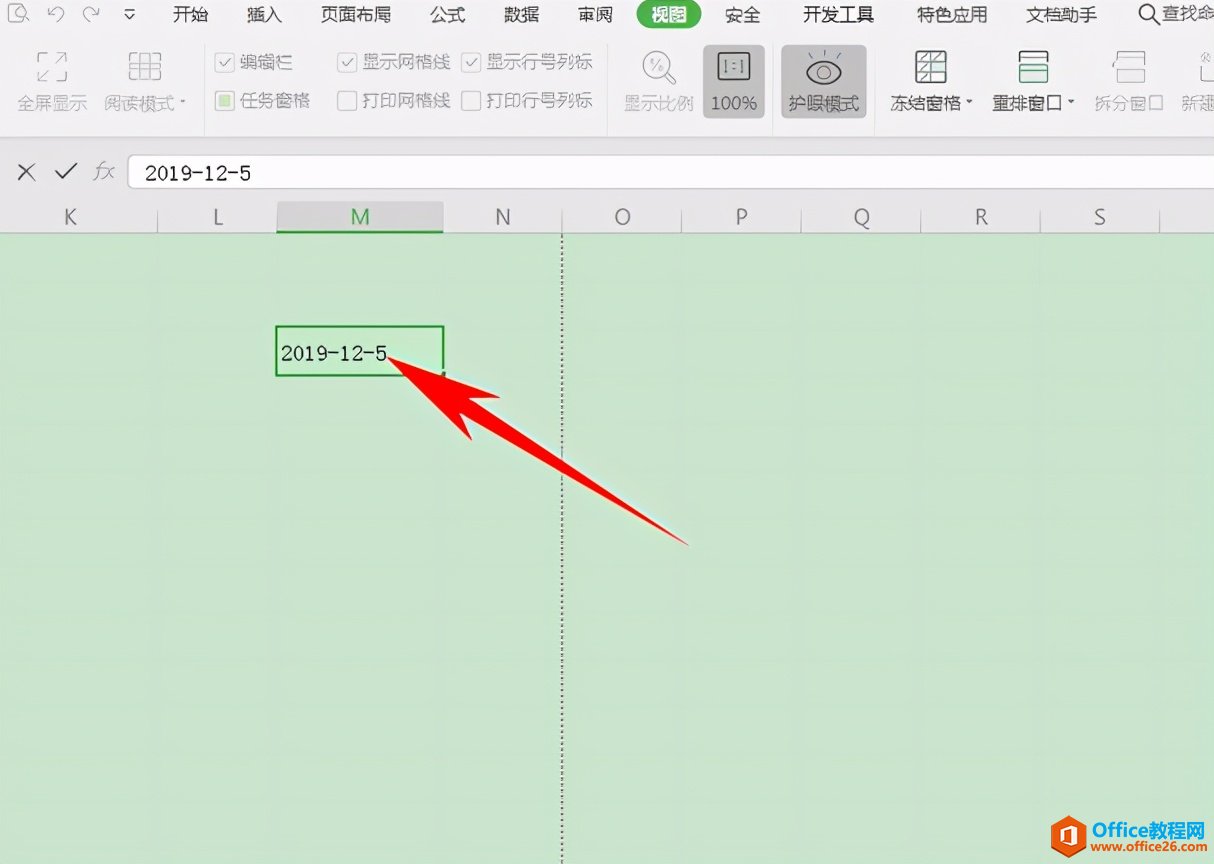Switch to the 插入 tab
The height and width of the screenshot is (864, 1214).
pyautogui.click(x=264, y=15)
